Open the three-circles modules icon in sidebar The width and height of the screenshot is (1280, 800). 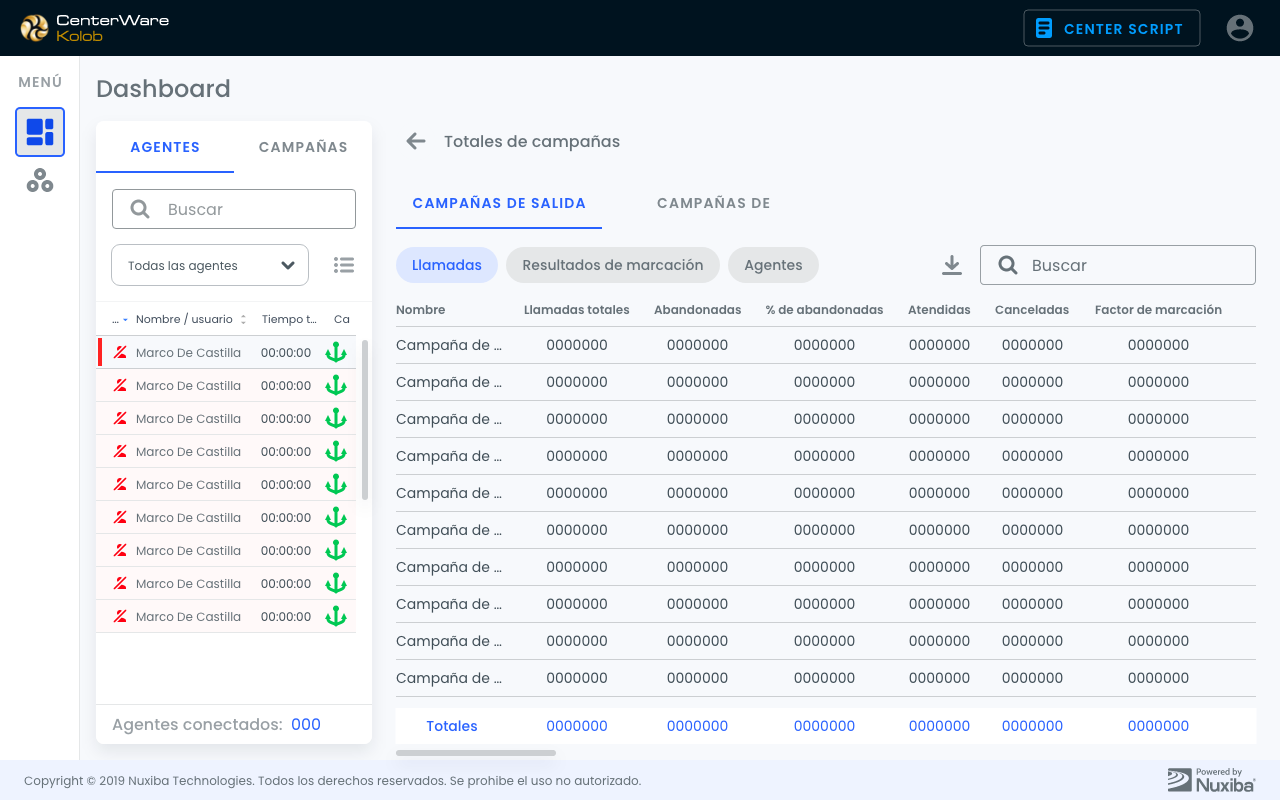[x=40, y=181]
